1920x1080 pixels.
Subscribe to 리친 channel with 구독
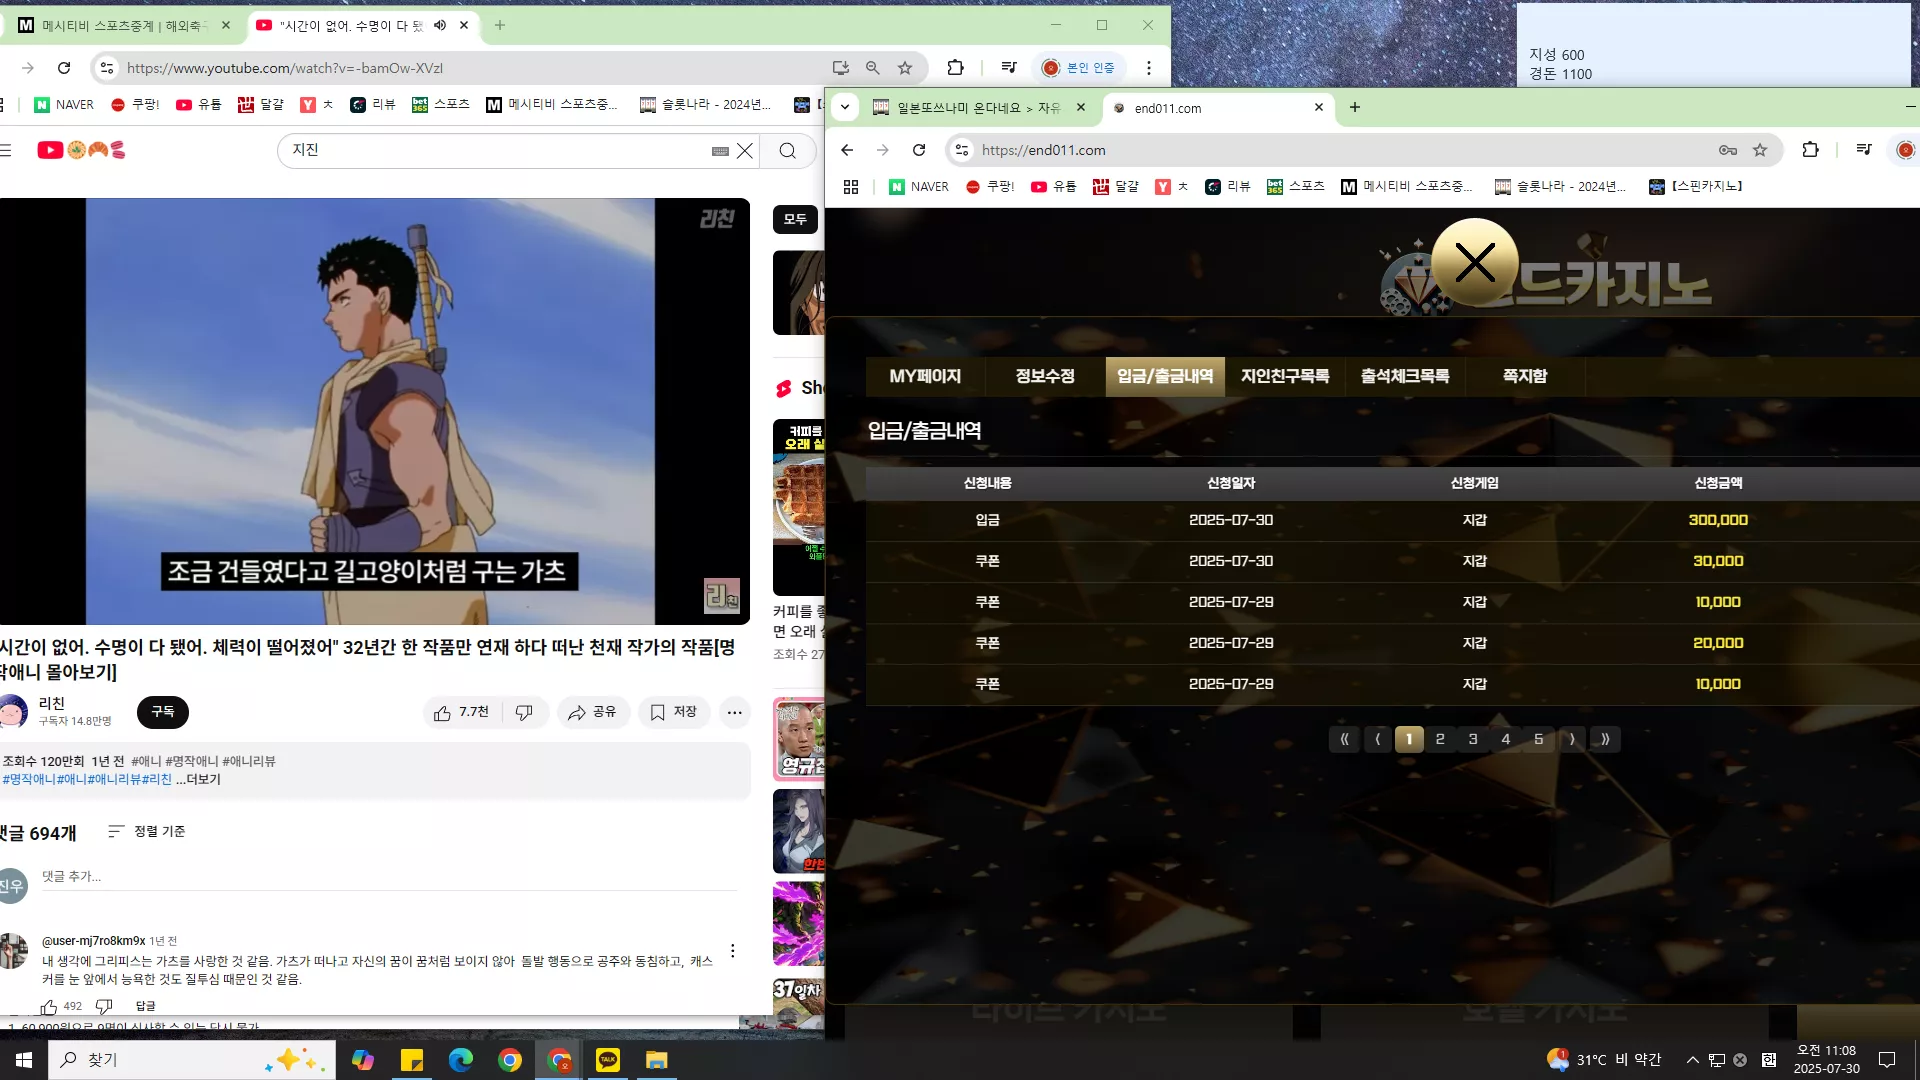coord(163,712)
